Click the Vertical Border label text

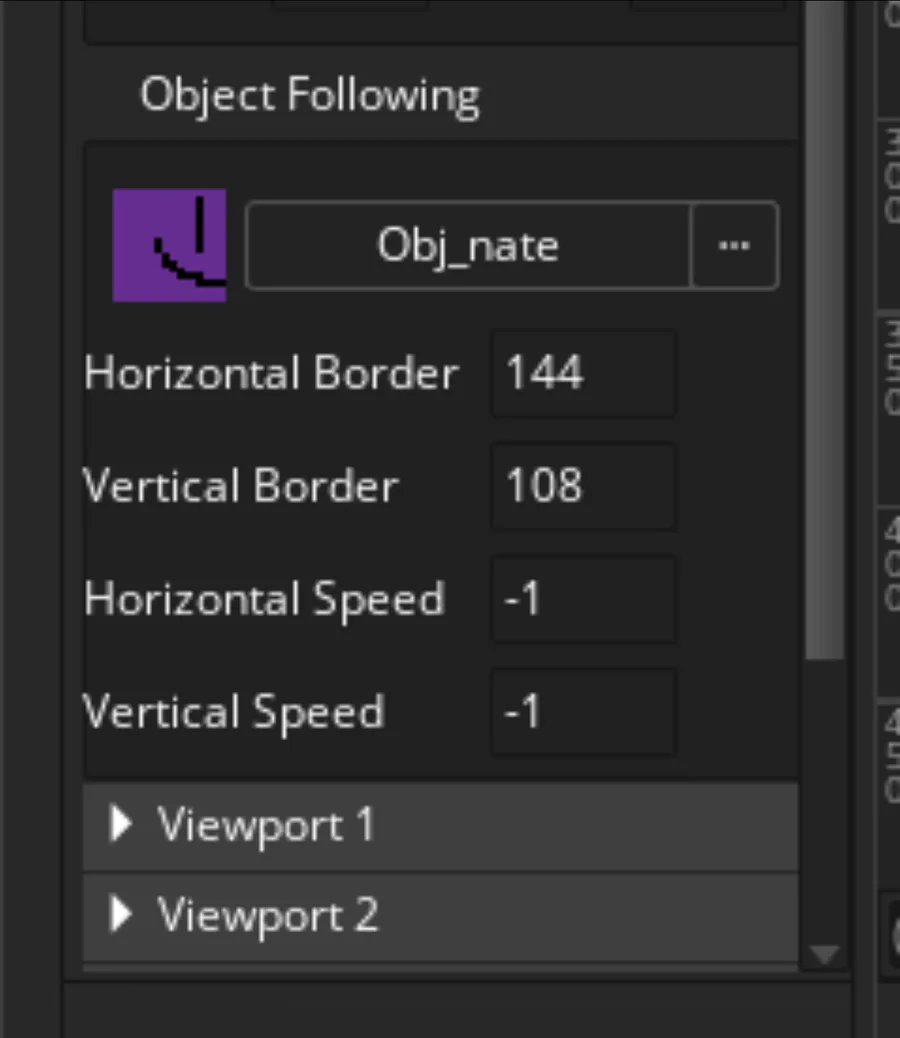pyautogui.click(x=241, y=487)
